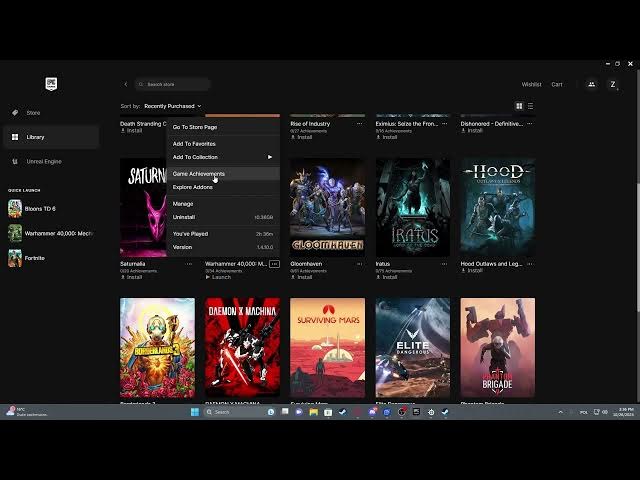Choose Go To Store Page in context menu
The height and width of the screenshot is (480, 640).
223,127
